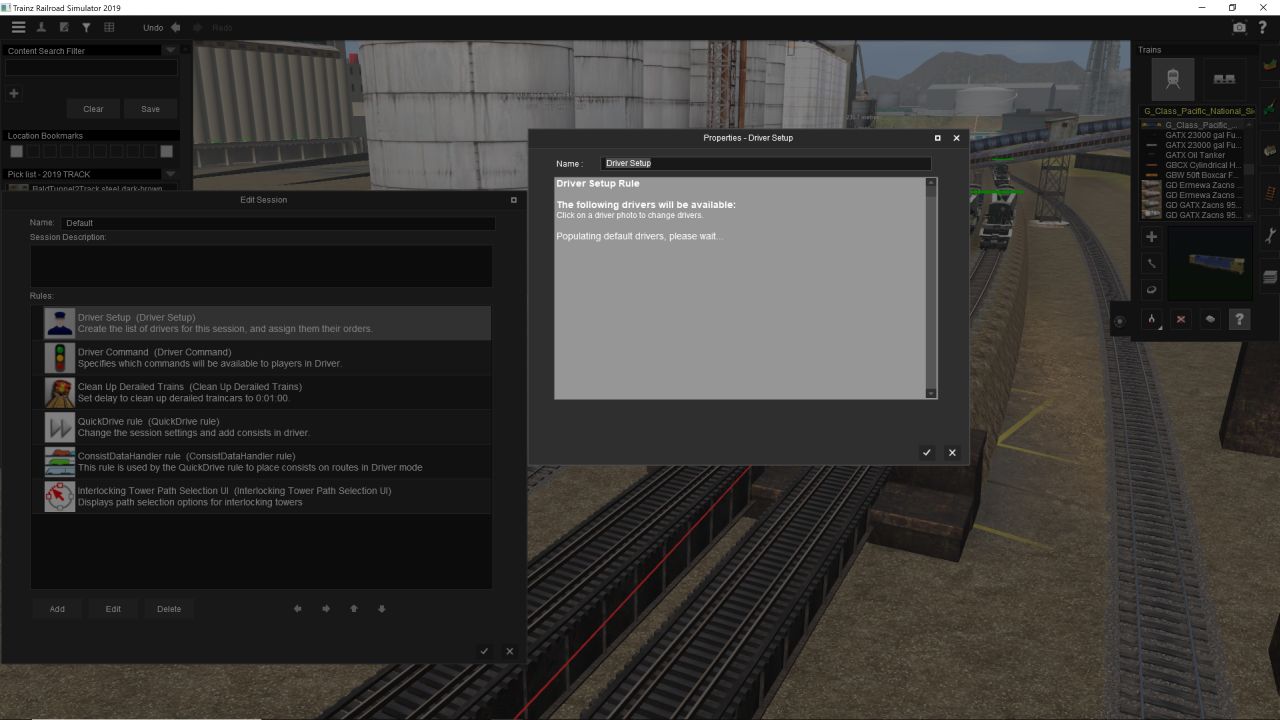Click Interlocking Tower Path Selection UI icon

pyautogui.click(x=60, y=496)
